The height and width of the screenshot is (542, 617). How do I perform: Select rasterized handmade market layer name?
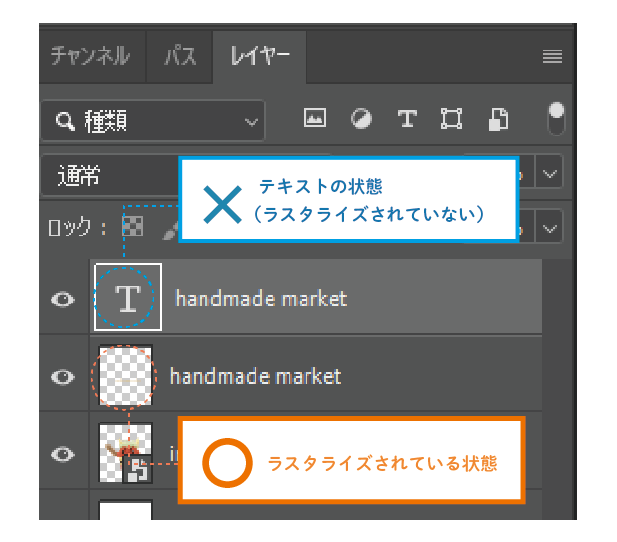click(255, 376)
